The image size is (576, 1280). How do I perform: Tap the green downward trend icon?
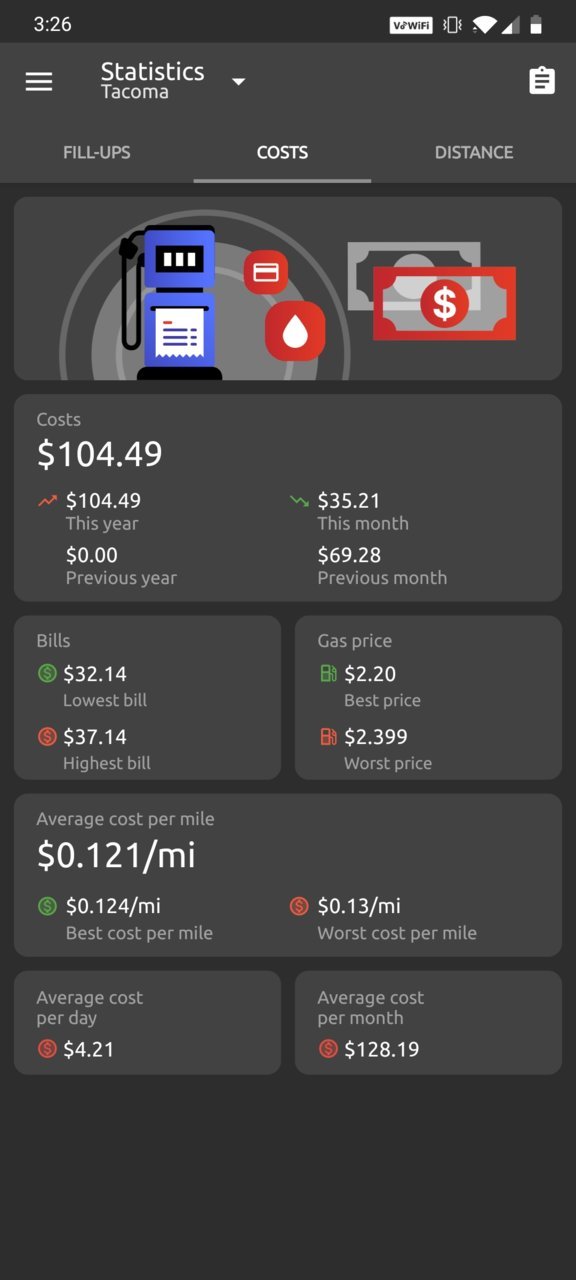[x=299, y=501]
